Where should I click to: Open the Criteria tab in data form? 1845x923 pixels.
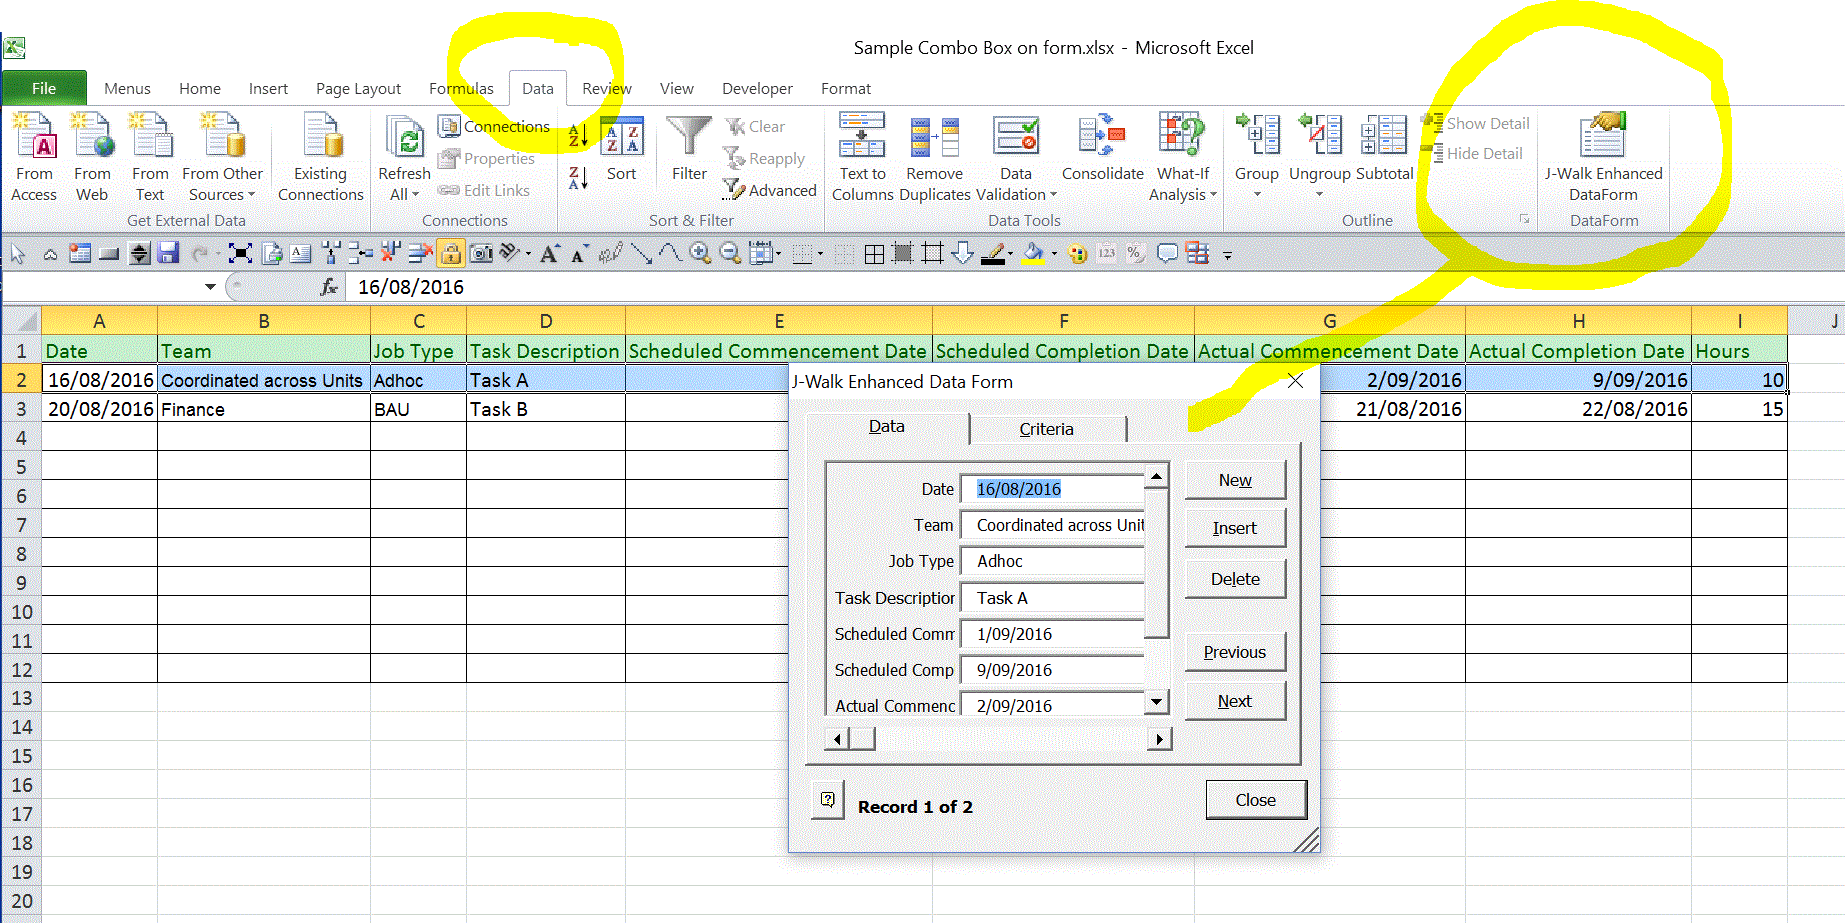[1046, 429]
